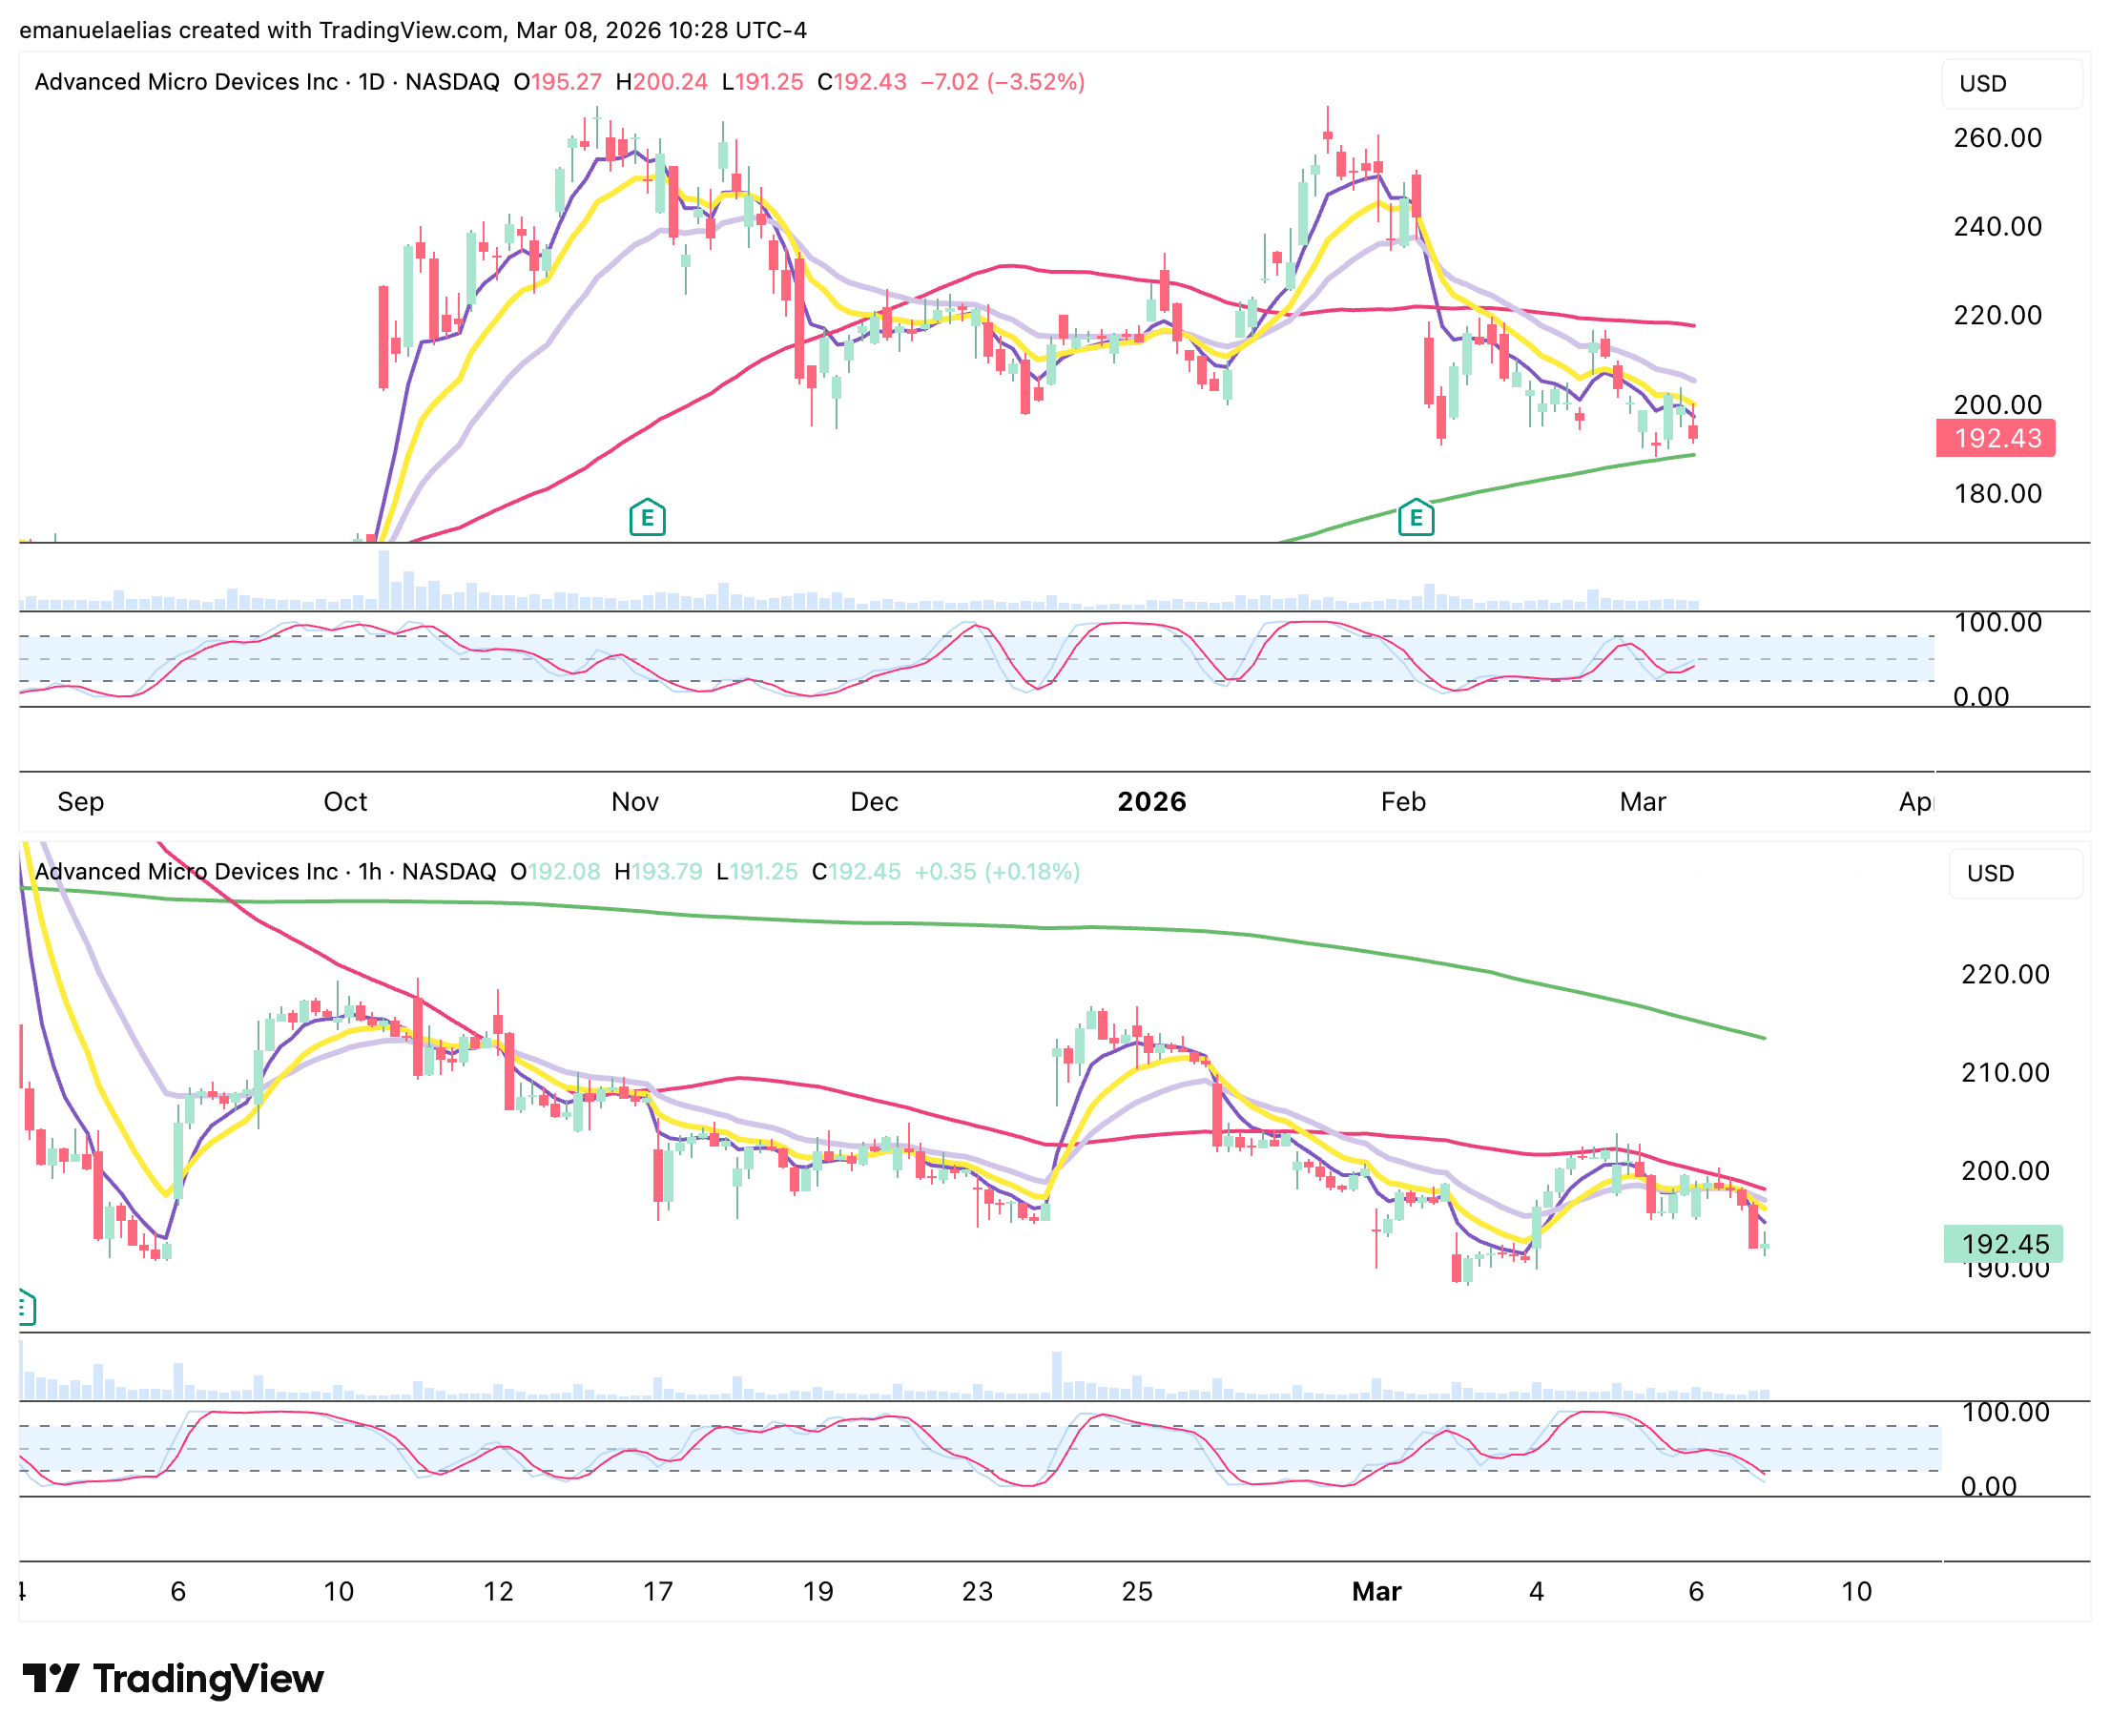
Task: Click the TradingView logo at bottom
Action: 173,1678
